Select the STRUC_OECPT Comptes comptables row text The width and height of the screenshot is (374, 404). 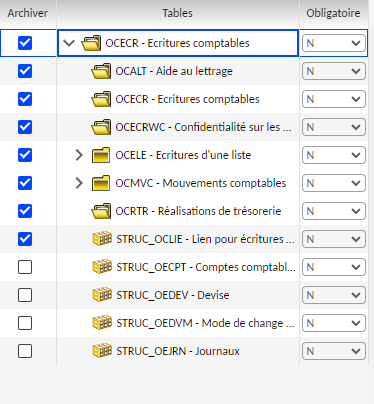click(206, 267)
